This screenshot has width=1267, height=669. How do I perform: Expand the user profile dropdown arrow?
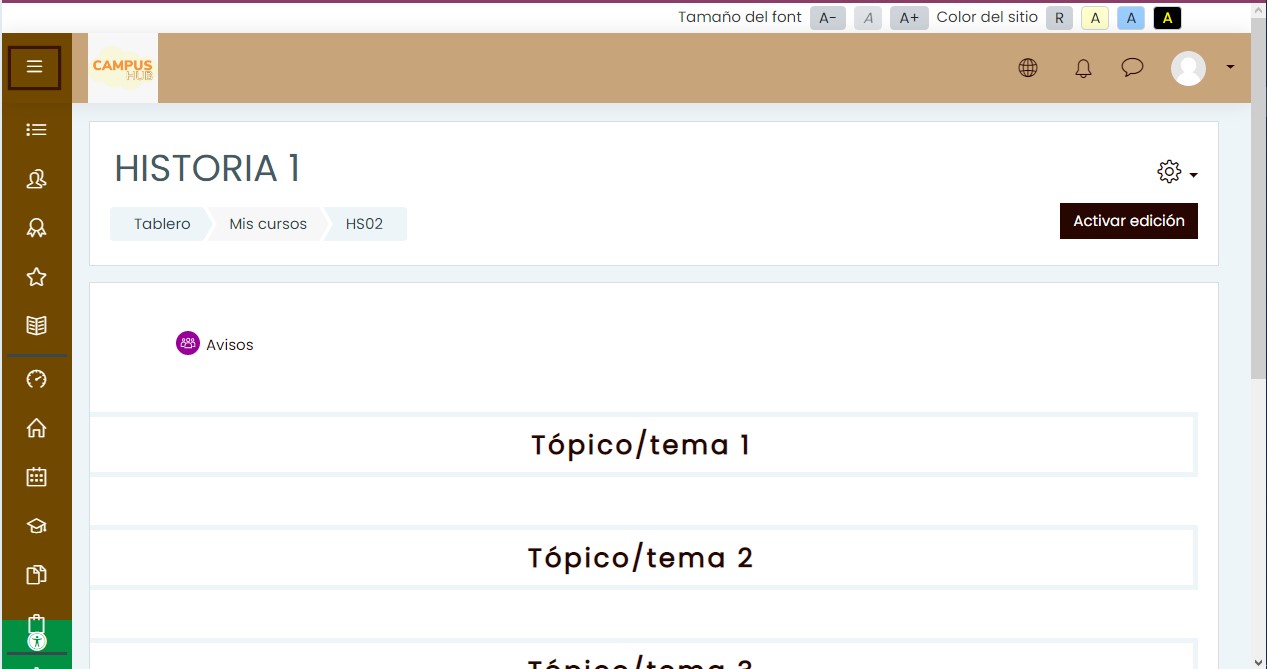click(x=1230, y=67)
